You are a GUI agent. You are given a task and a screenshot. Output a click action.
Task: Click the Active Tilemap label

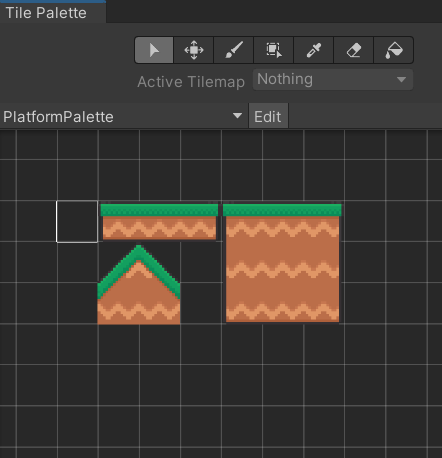191,82
